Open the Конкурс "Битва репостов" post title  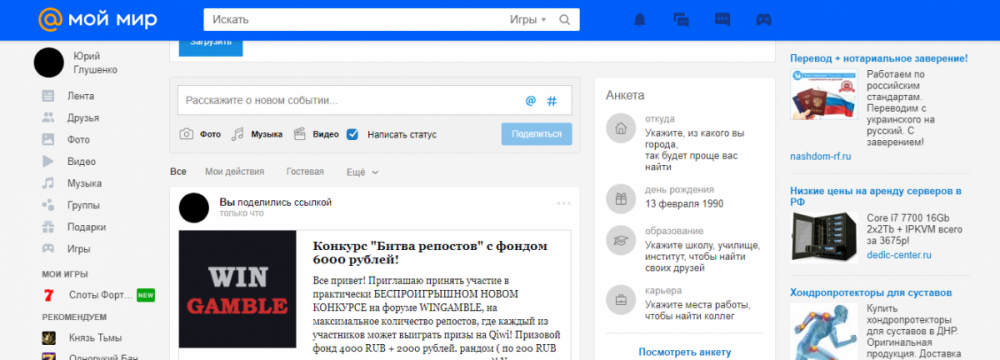[430, 253]
